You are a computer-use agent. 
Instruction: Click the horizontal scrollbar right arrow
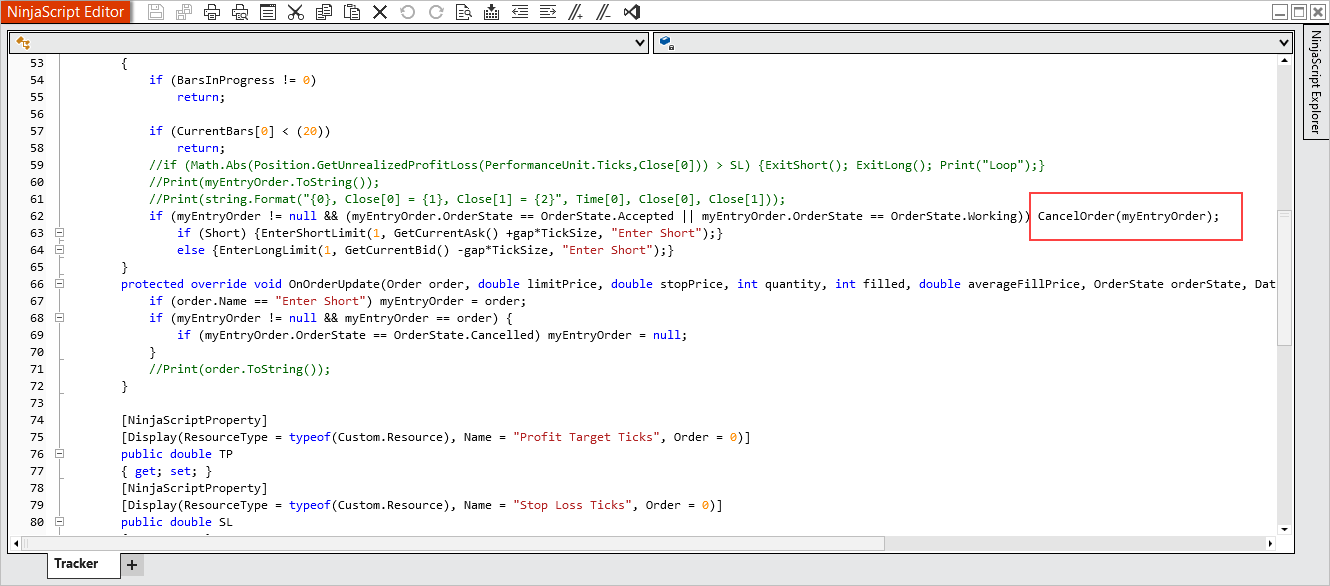pos(1270,544)
